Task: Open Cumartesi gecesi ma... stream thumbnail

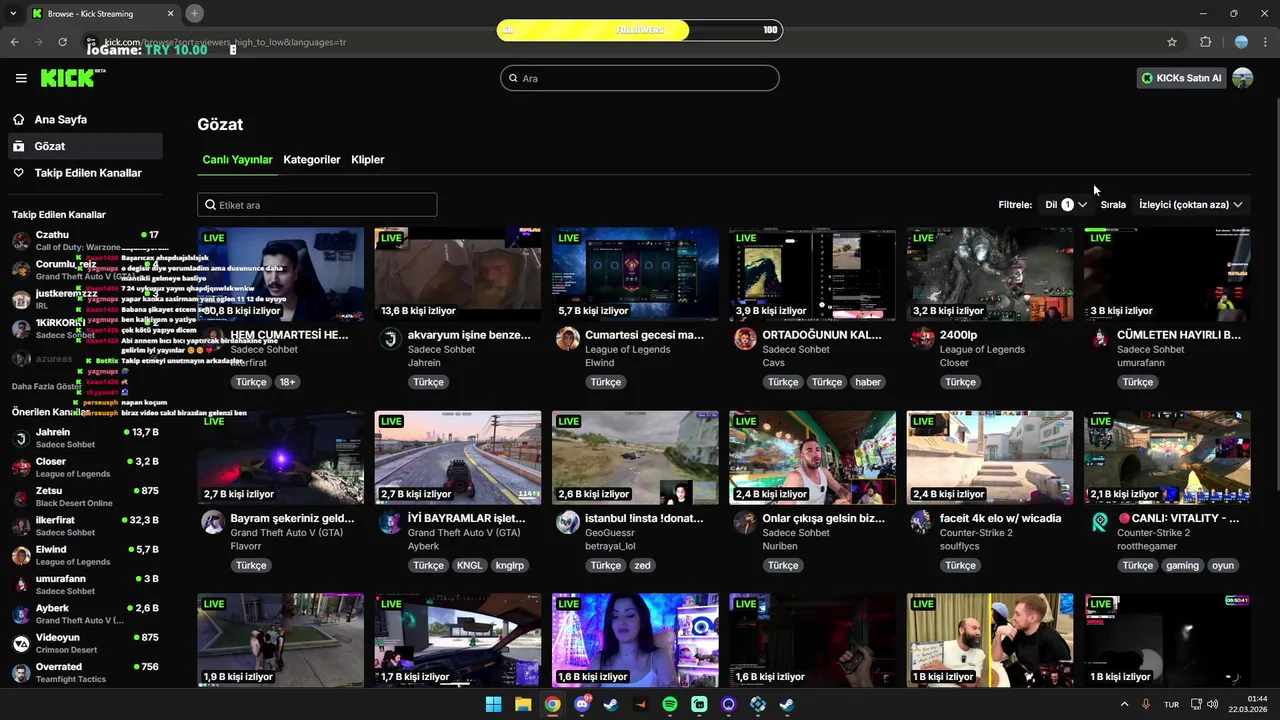Action: pos(635,274)
